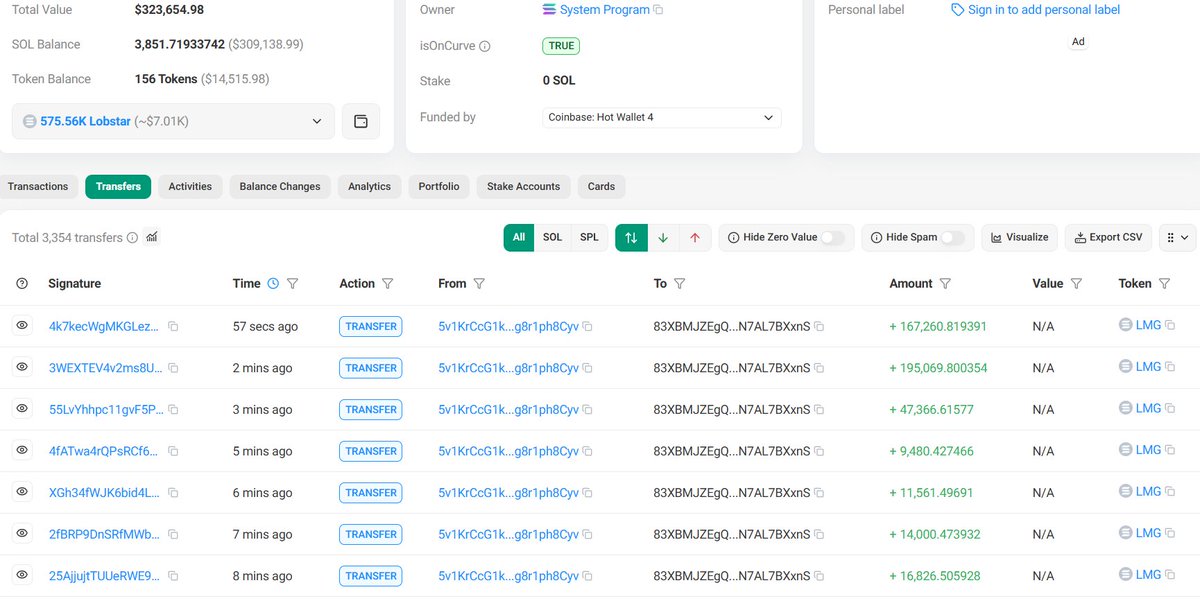Switch to the Transactions tab
This screenshot has height=601, width=1200.
tap(38, 186)
